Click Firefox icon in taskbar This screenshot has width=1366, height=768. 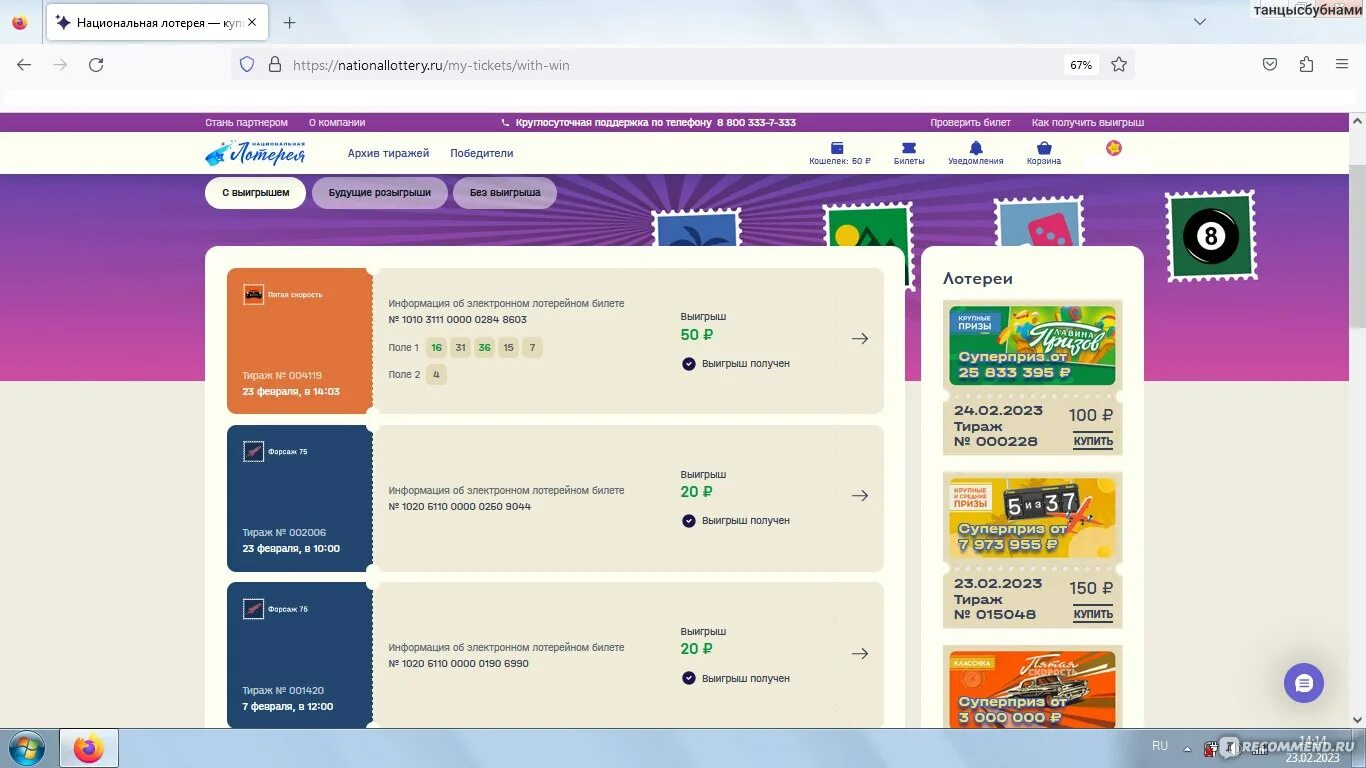[89, 748]
